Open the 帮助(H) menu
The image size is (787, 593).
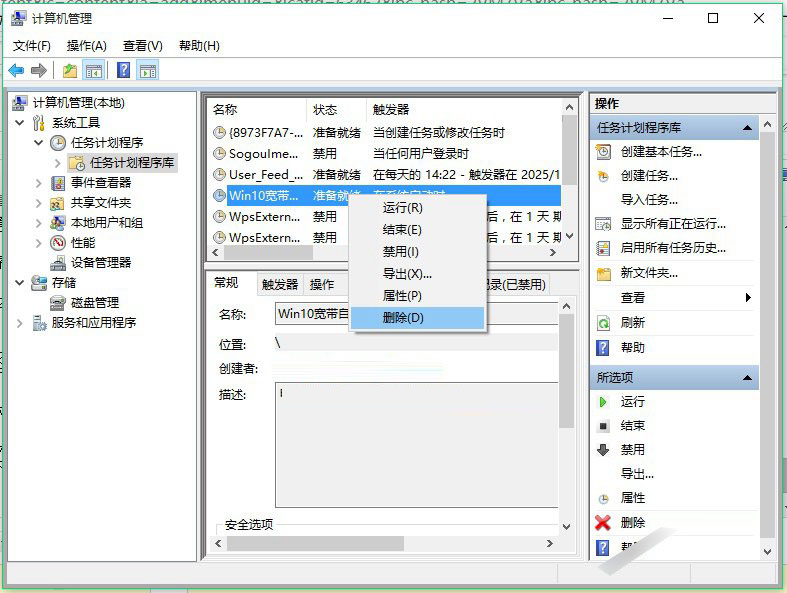[x=199, y=46]
